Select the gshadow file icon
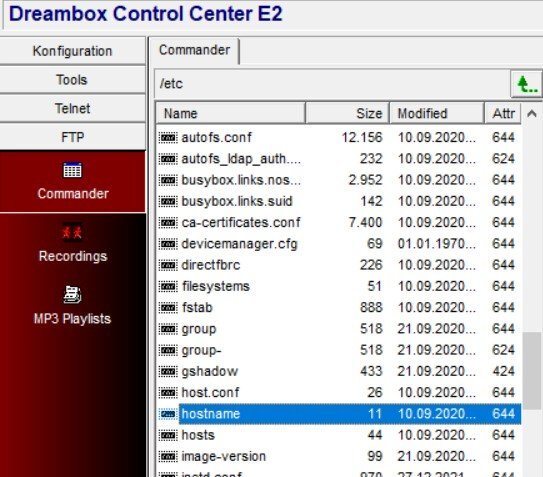 [x=168, y=372]
